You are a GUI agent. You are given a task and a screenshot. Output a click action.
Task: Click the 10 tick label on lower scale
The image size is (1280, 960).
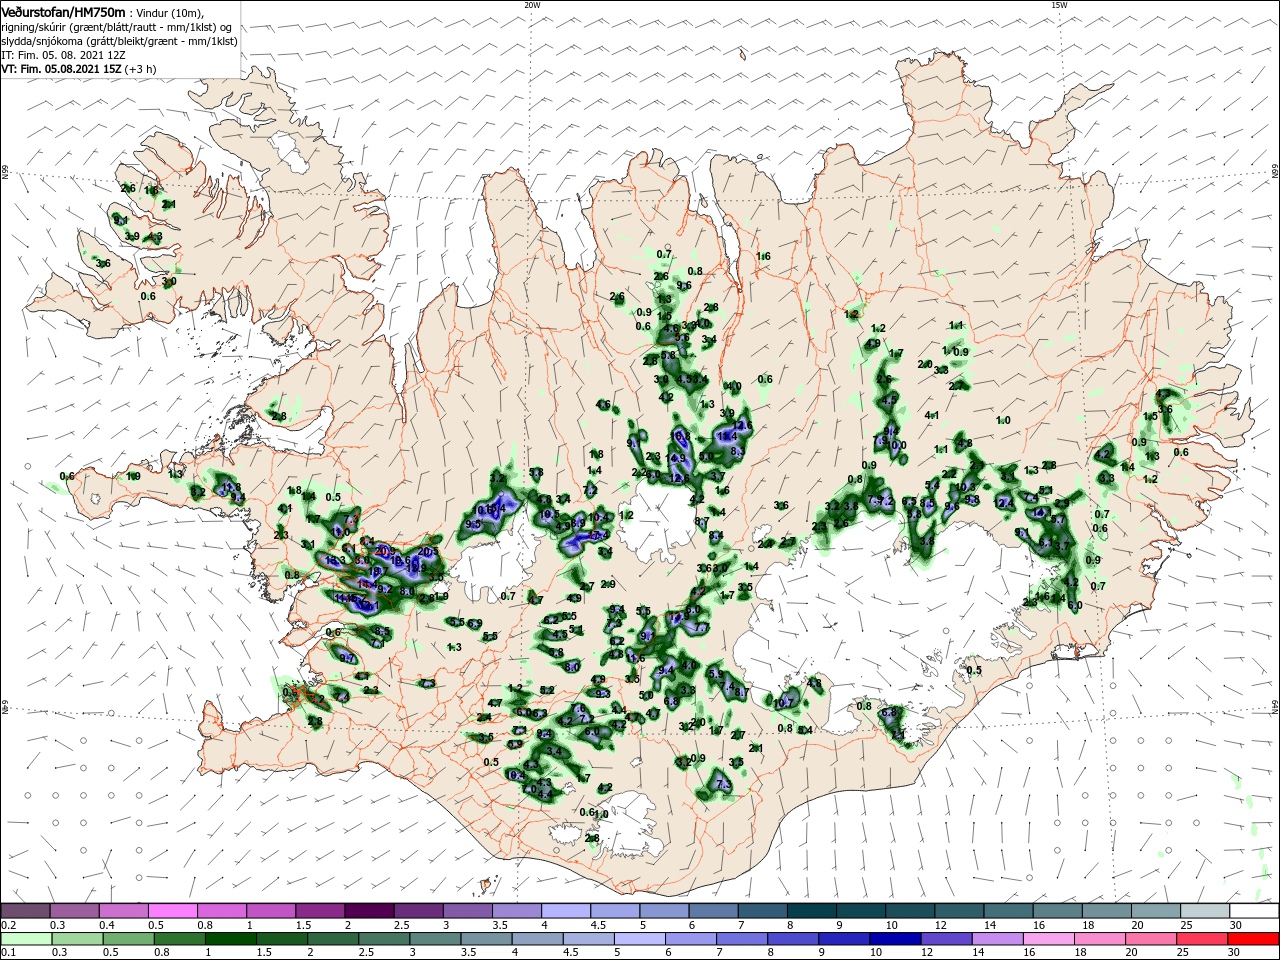(876, 953)
